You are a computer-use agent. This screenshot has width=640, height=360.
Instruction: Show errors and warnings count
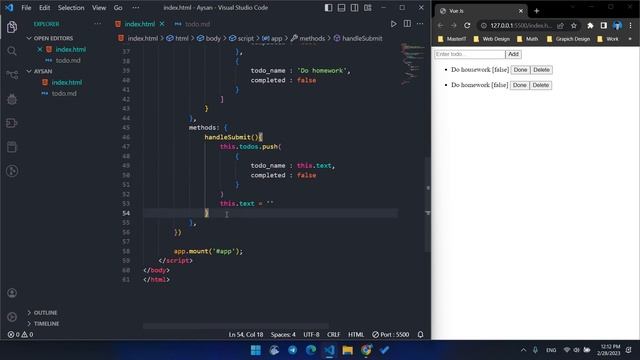point(20,334)
